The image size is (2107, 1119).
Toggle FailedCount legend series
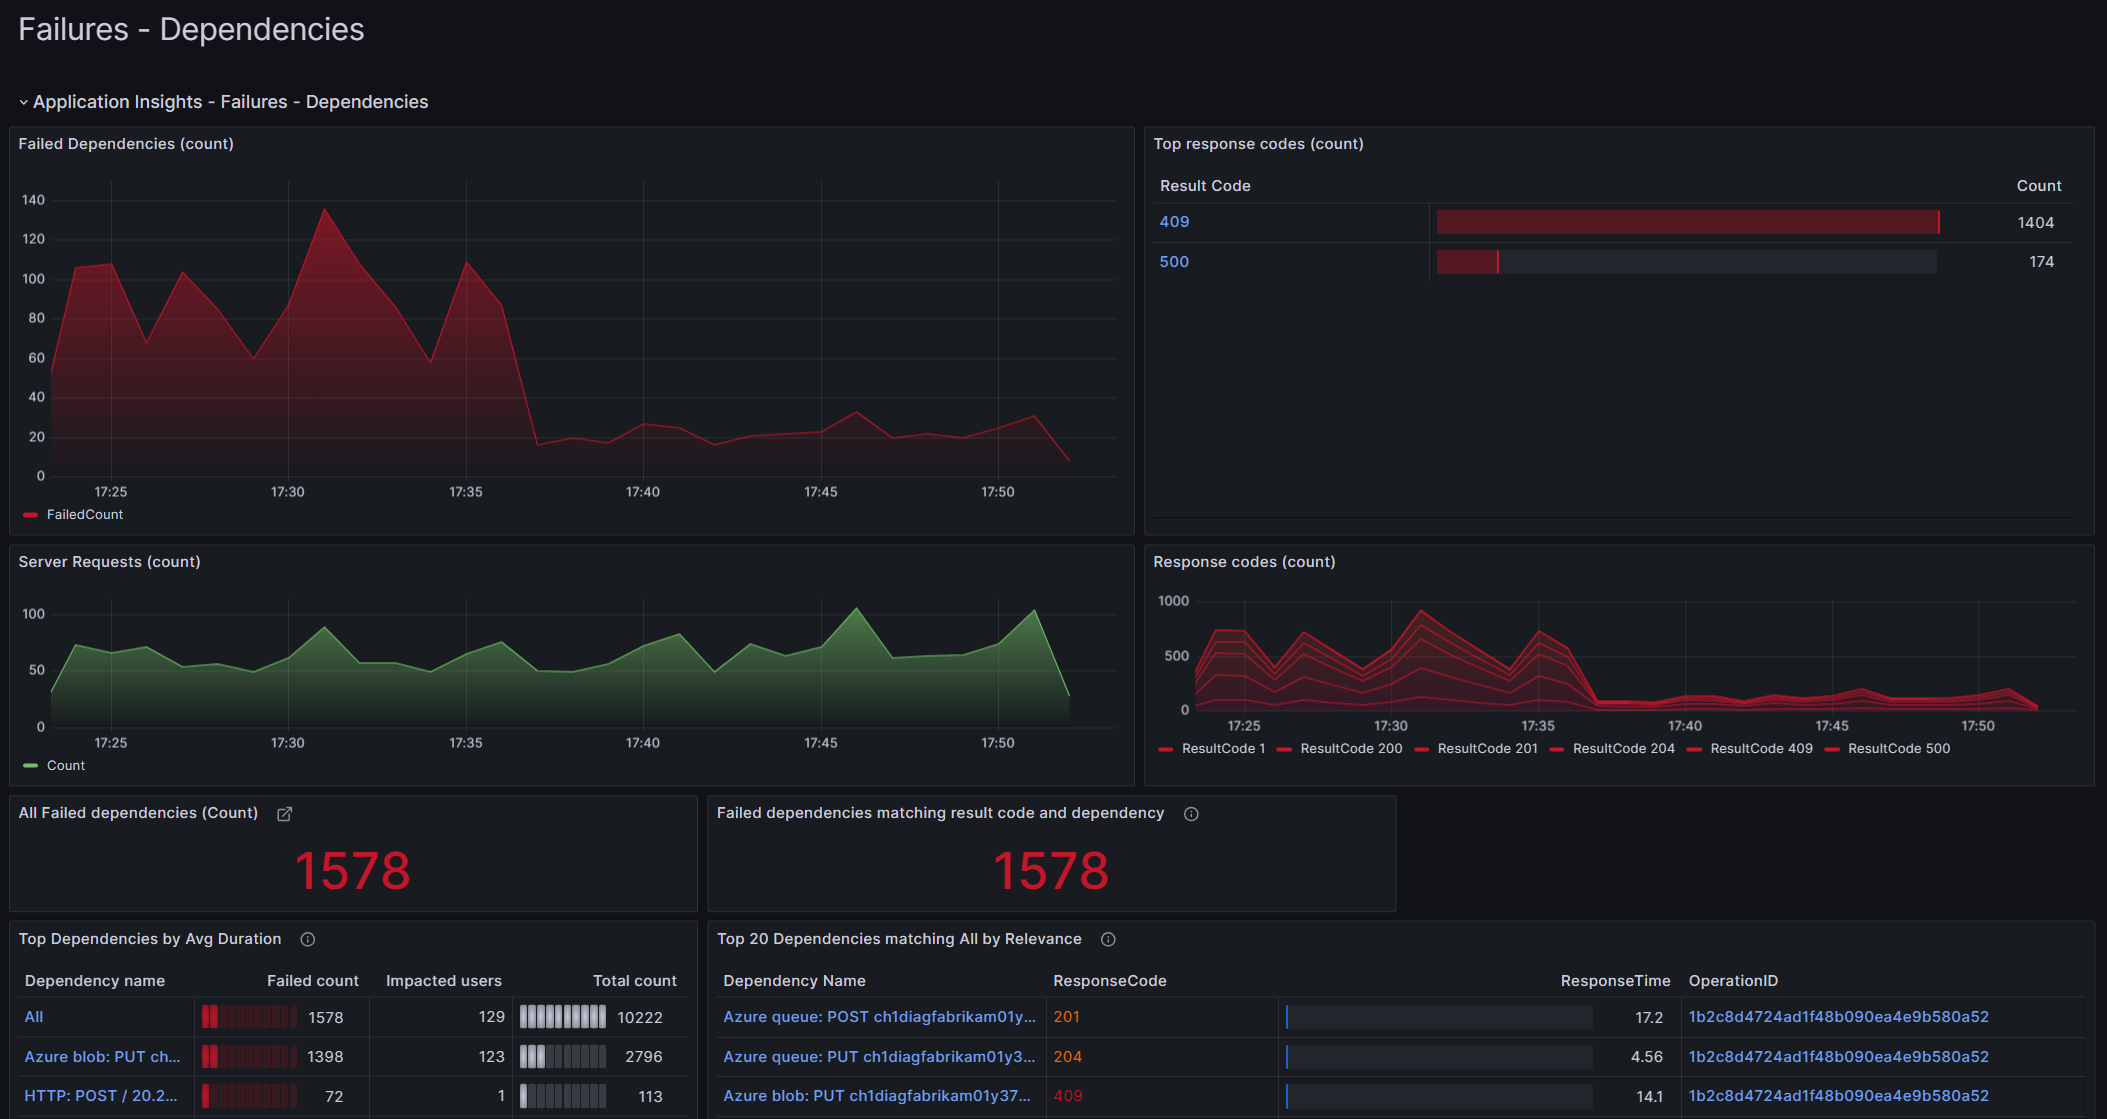tap(84, 514)
